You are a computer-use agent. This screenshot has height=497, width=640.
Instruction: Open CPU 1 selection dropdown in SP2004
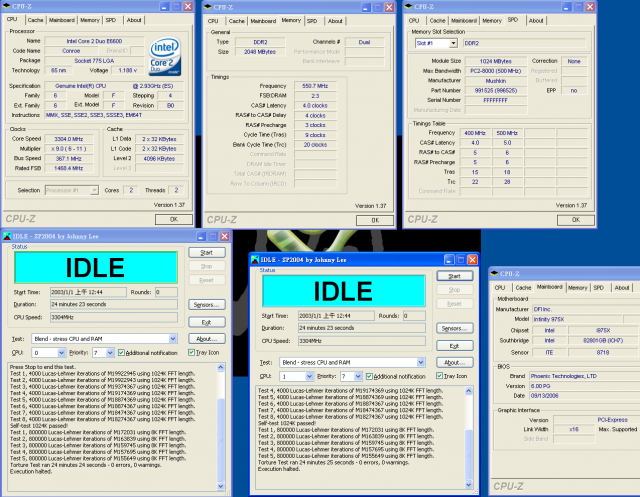click(309, 376)
